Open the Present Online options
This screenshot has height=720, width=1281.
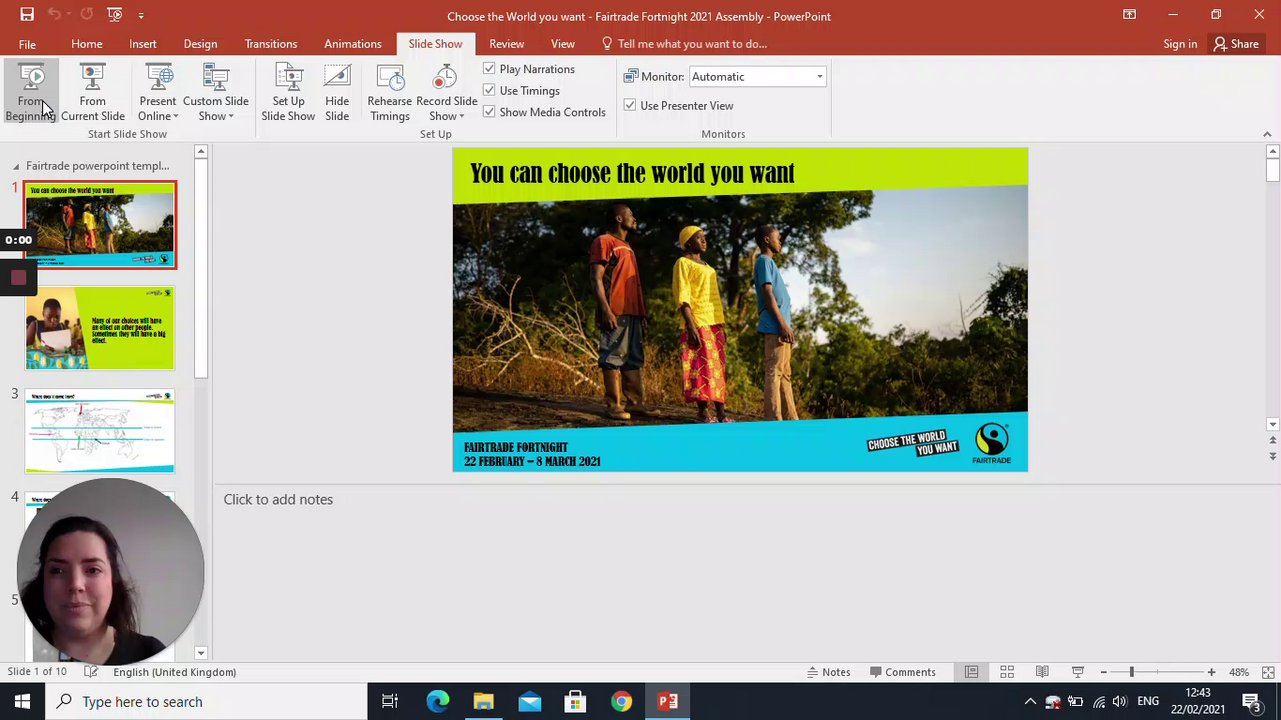click(157, 93)
